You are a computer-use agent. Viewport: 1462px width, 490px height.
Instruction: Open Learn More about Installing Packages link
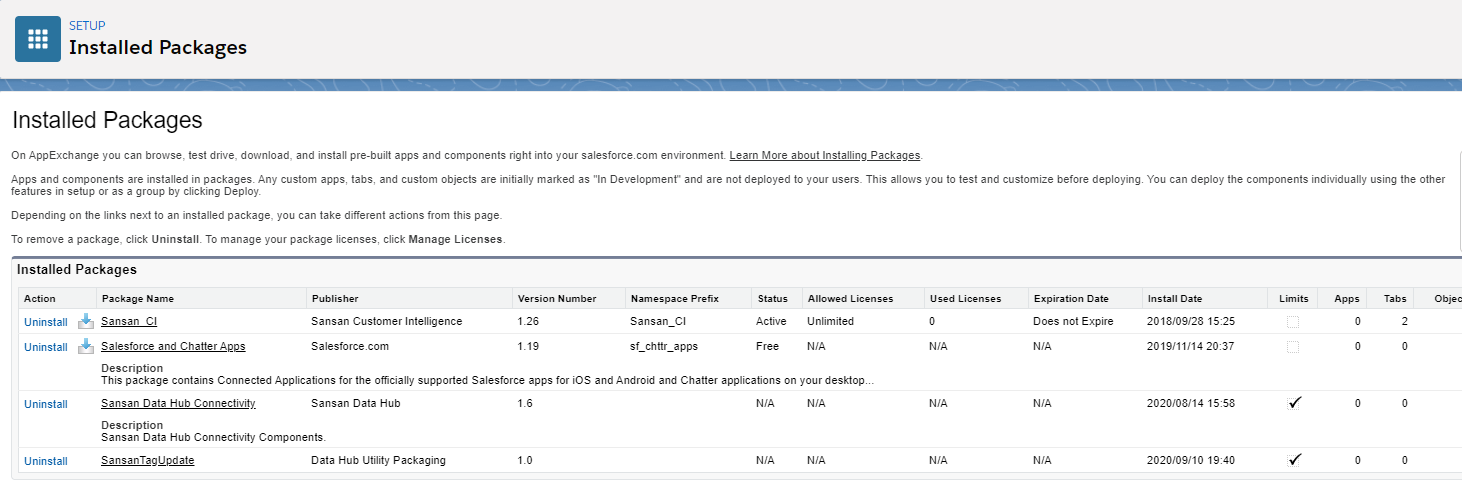[825, 155]
